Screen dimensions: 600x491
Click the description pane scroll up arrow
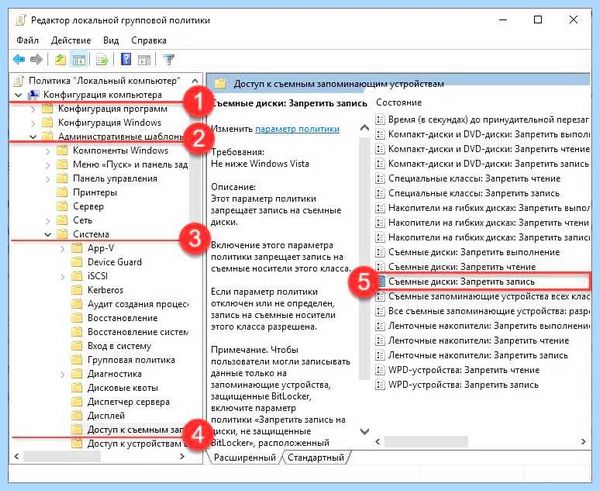[365, 127]
